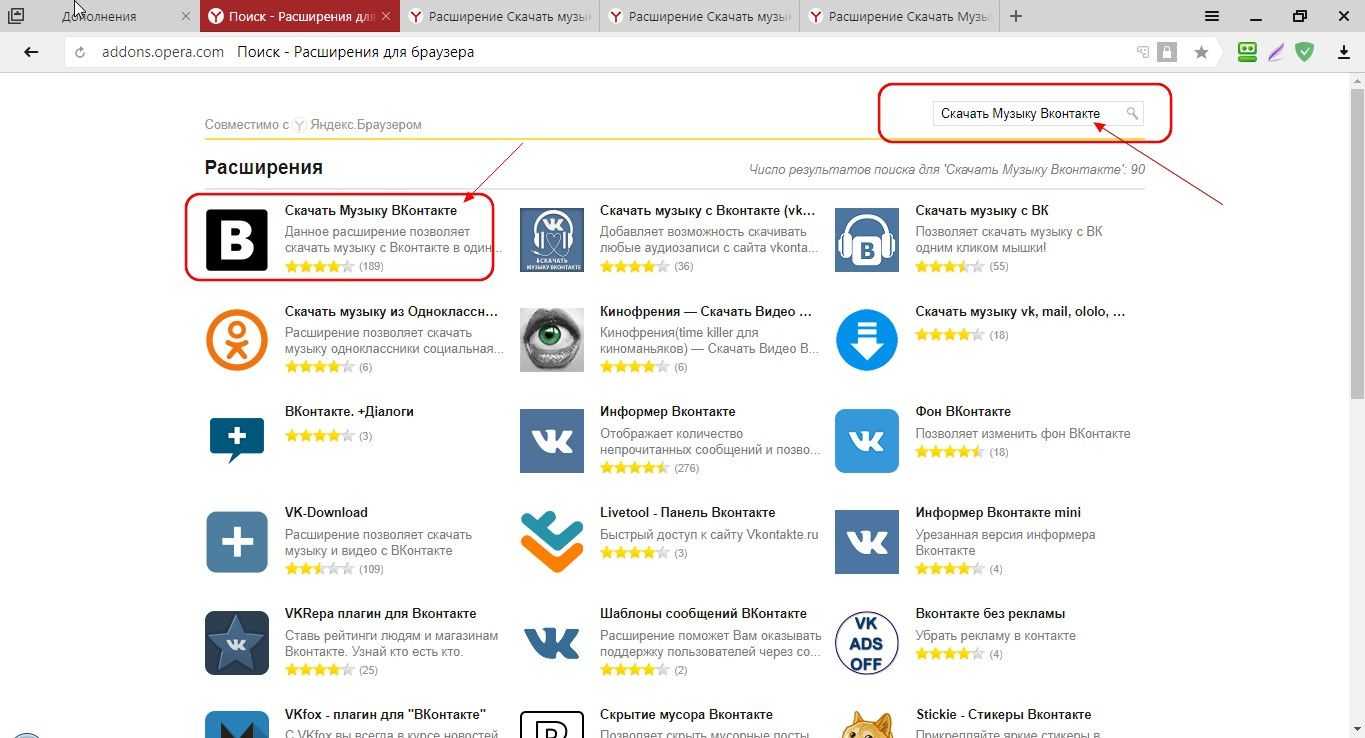Viewport: 1365px width, 738px height.
Task: Open Скачать музыку с ВК link
Action: [x=982, y=210]
